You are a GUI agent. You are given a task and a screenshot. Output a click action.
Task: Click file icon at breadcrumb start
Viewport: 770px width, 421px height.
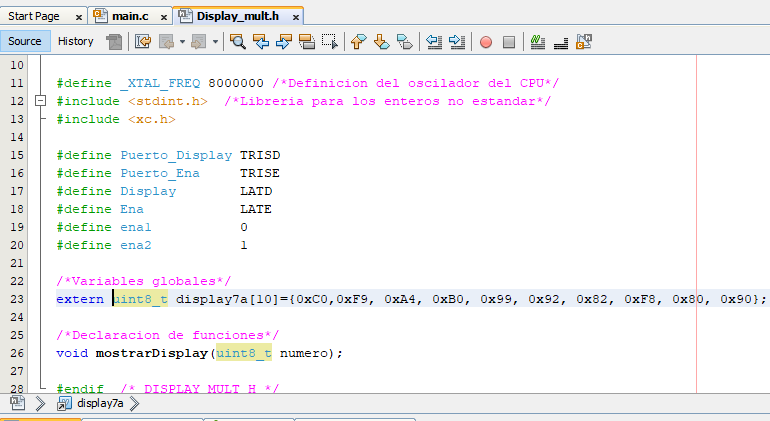(17, 403)
